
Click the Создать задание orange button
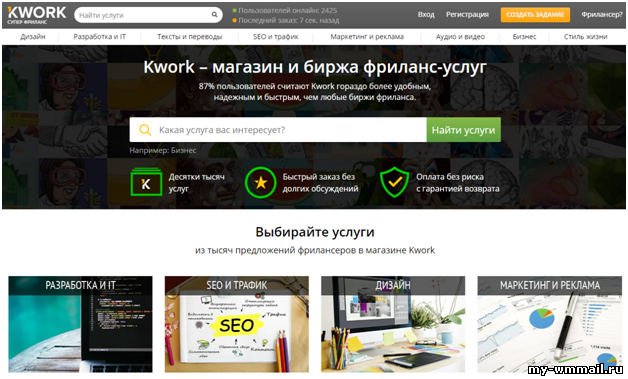tap(535, 15)
